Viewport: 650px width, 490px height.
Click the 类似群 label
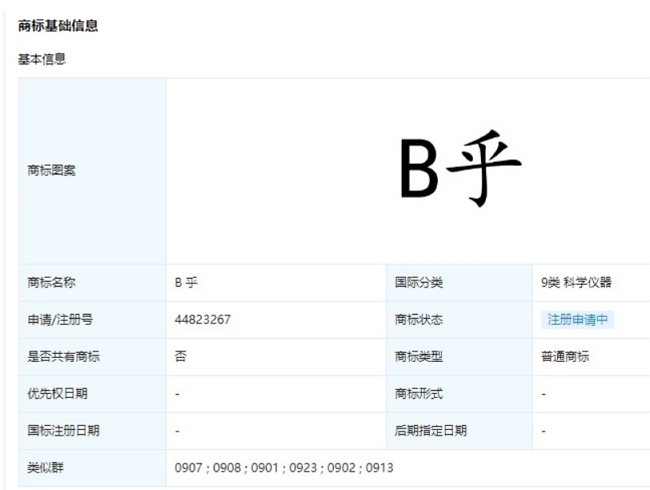pos(45,468)
